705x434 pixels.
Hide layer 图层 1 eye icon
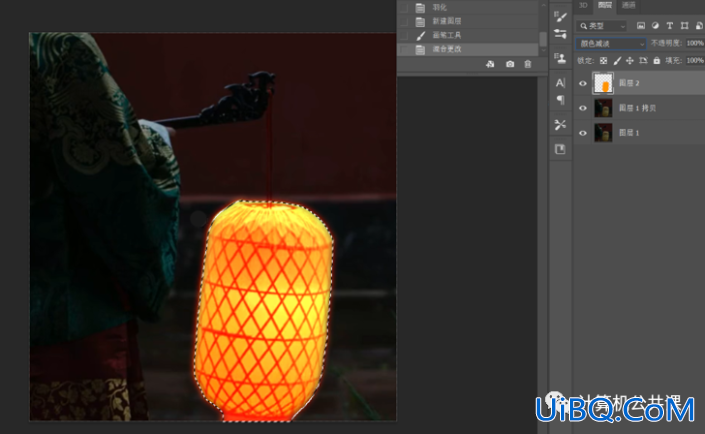(583, 133)
